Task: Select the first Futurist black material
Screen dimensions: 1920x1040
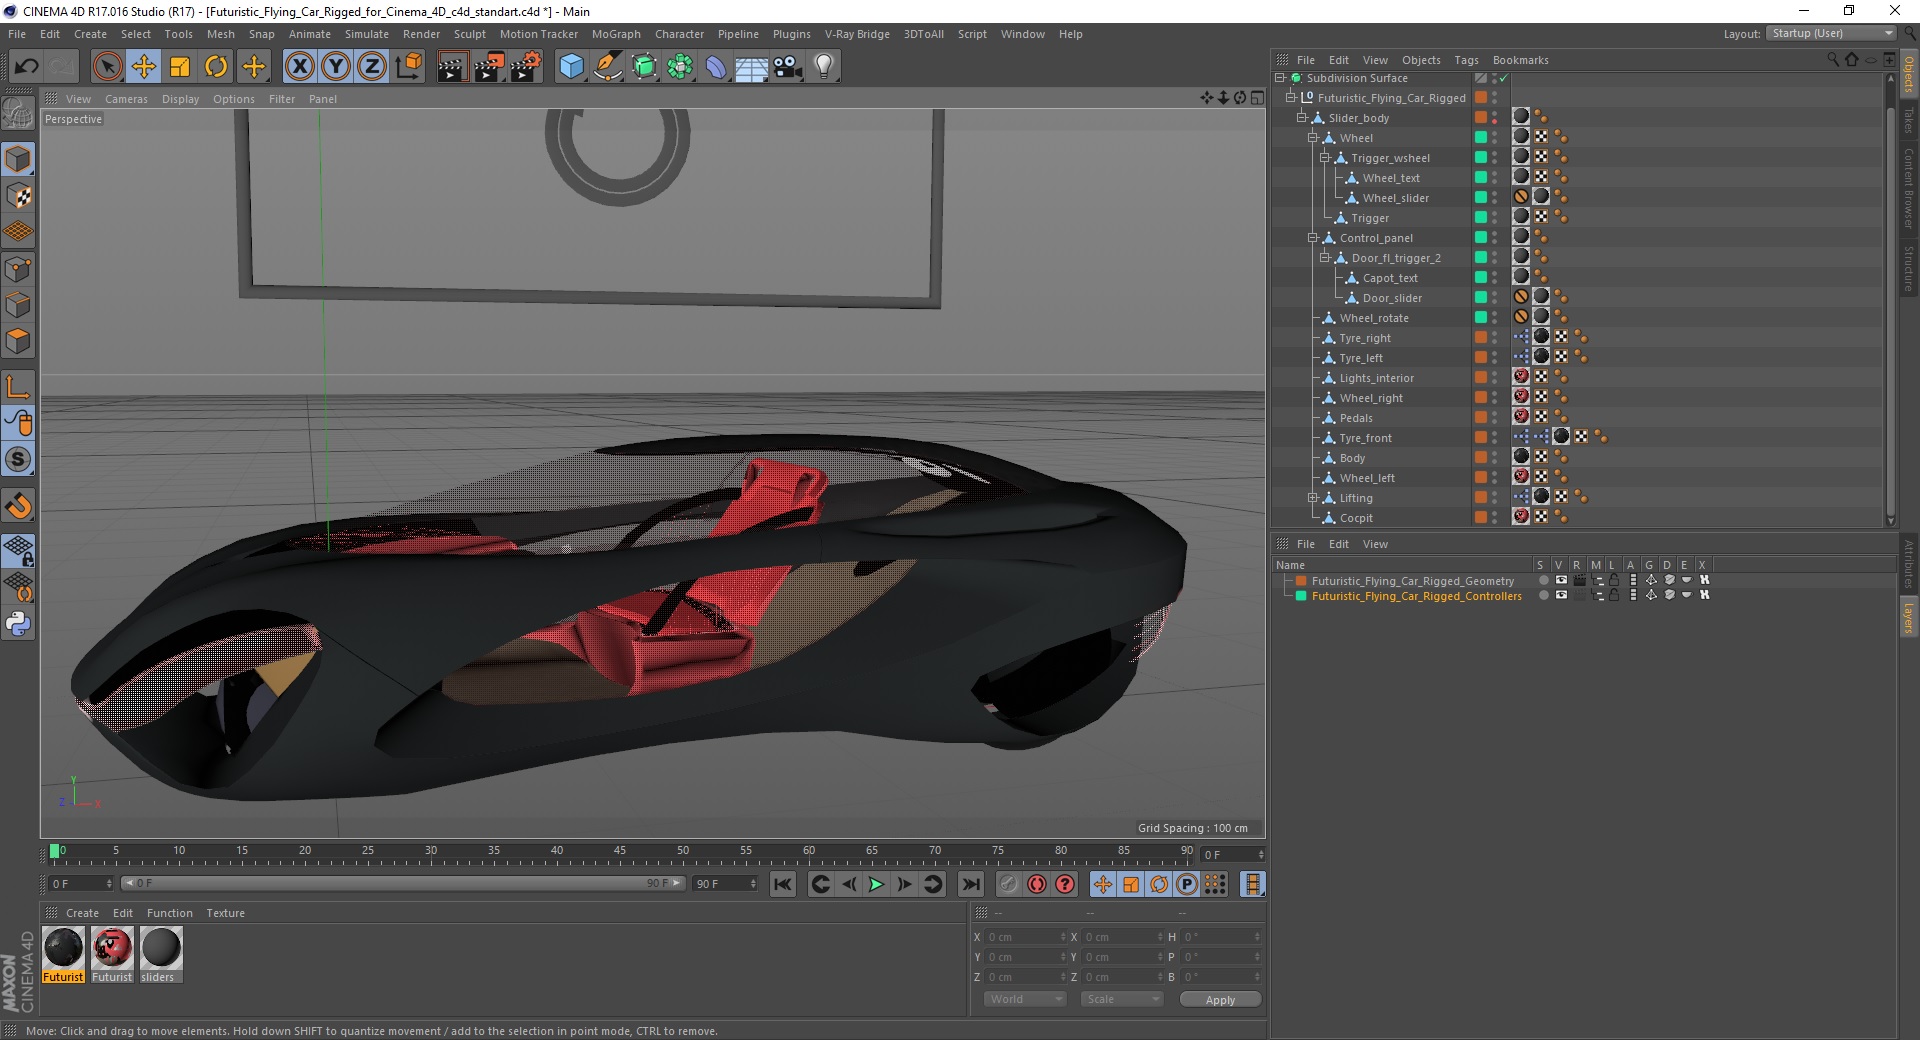Action: [x=63, y=955]
